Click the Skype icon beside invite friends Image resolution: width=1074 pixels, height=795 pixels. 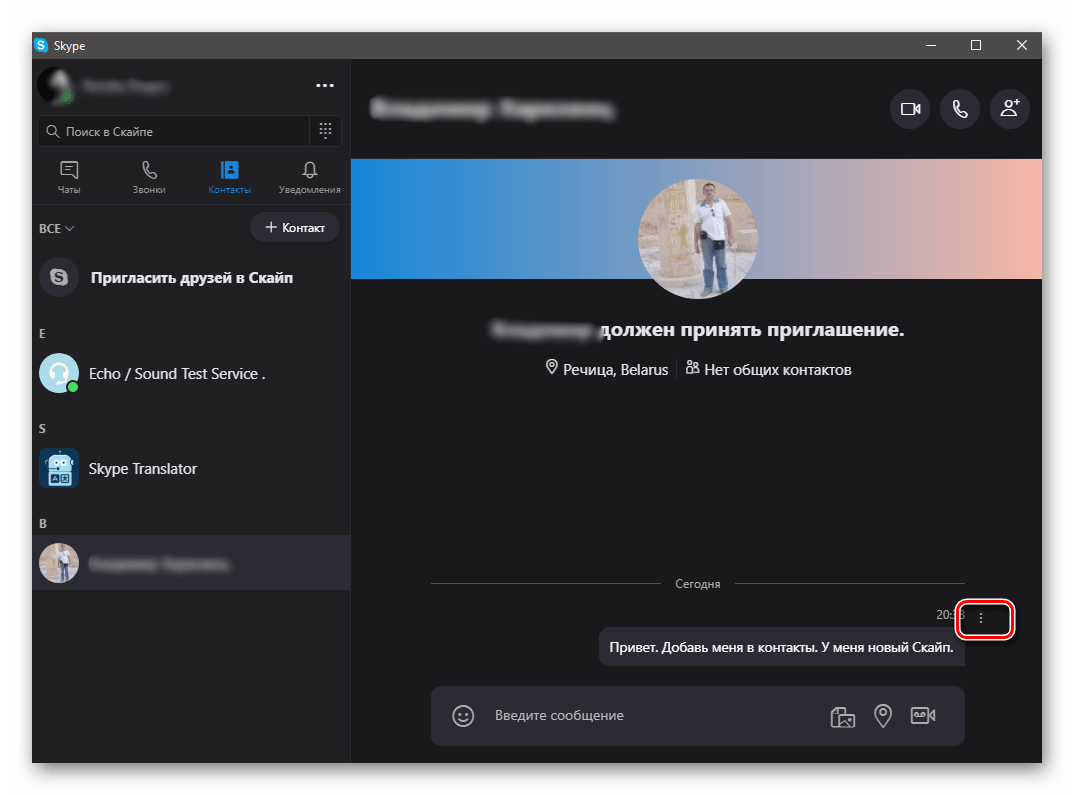click(x=59, y=277)
